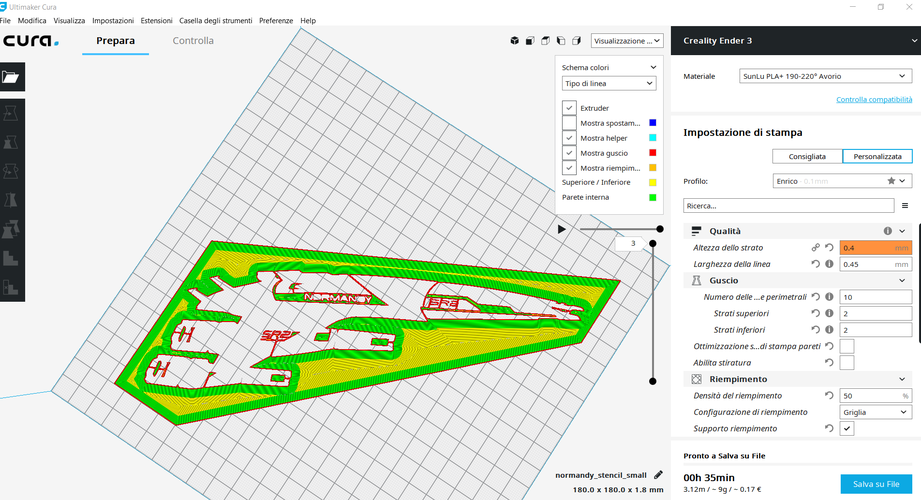Show info for Larghezza della linea

click(x=829, y=264)
